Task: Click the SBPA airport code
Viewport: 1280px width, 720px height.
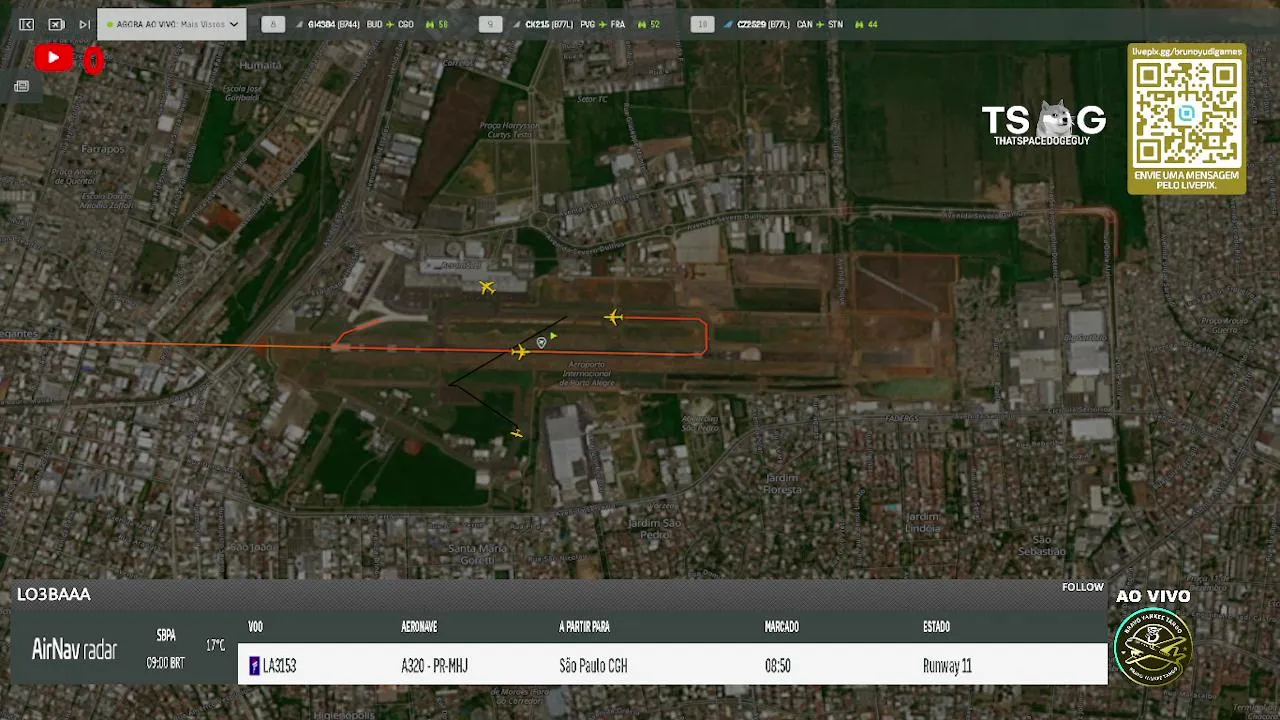Action: [166, 636]
